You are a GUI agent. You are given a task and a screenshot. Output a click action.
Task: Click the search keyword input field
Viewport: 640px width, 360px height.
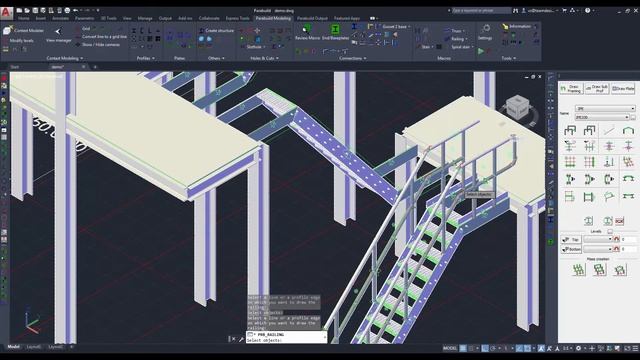(x=481, y=11)
